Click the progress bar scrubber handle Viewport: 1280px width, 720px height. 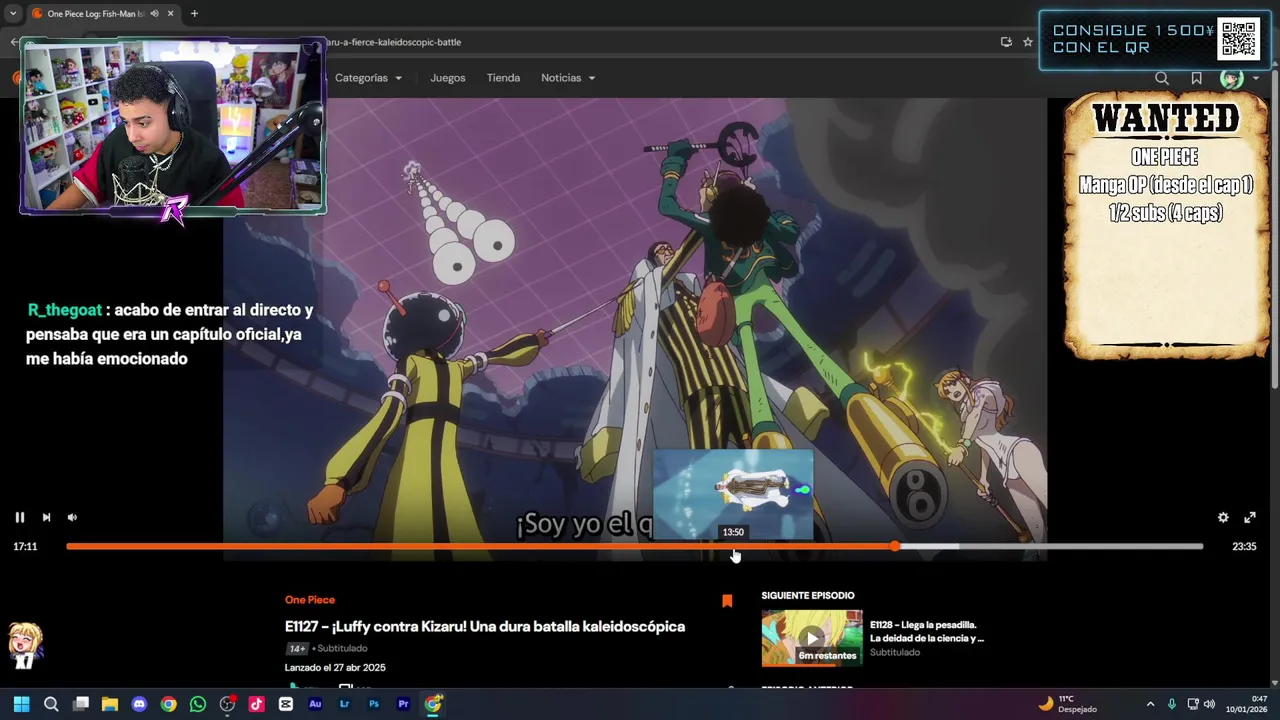(895, 546)
